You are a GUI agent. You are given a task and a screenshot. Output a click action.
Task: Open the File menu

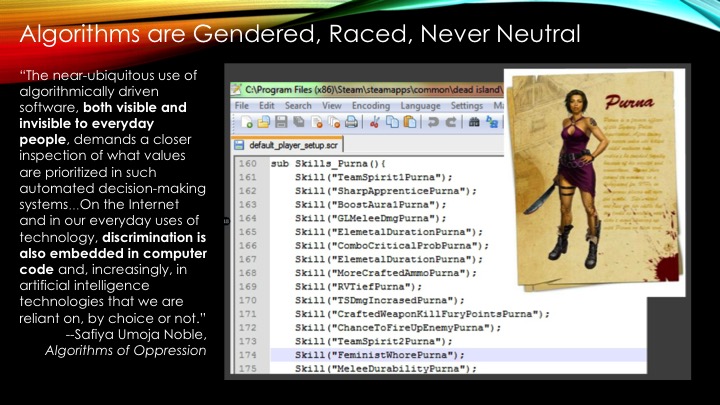click(x=242, y=106)
